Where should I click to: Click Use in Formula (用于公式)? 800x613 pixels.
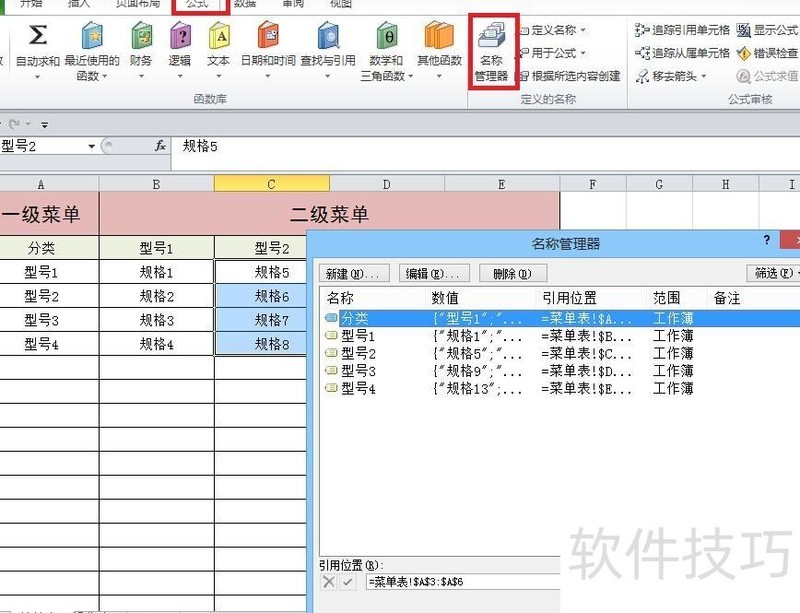click(x=554, y=53)
